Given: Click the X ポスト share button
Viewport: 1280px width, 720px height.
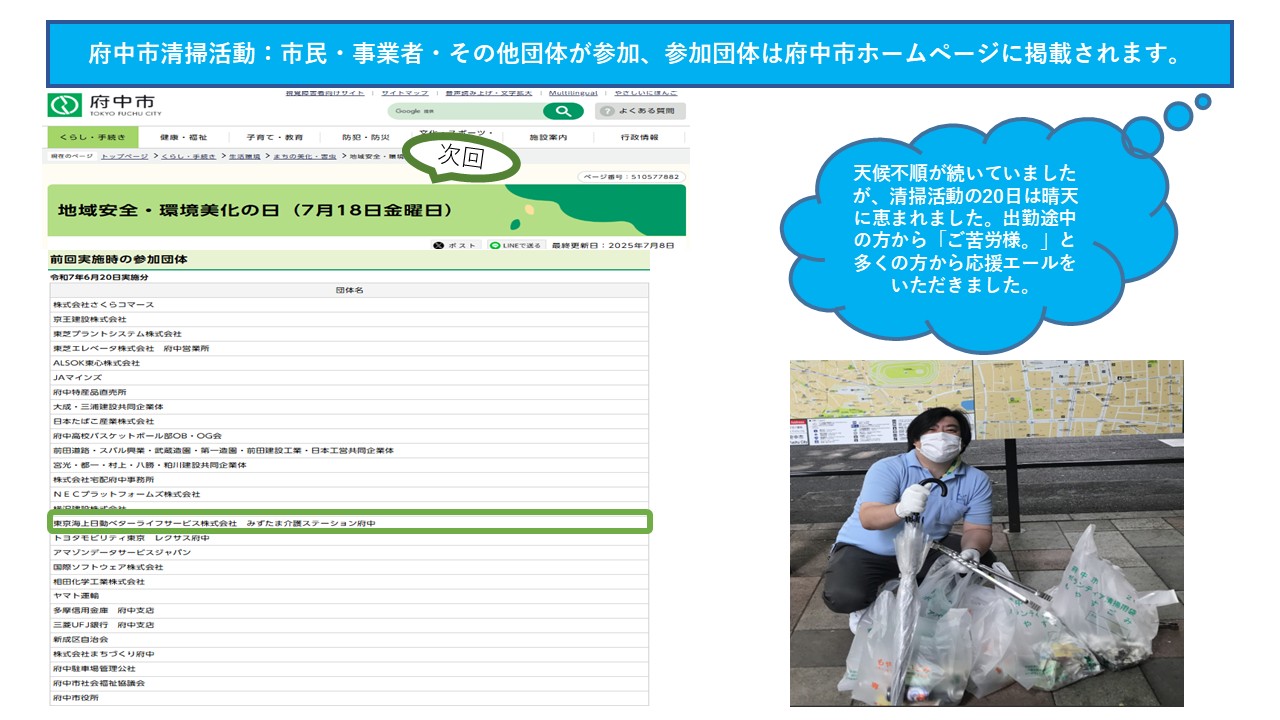Looking at the screenshot, I should pyautogui.click(x=457, y=245).
